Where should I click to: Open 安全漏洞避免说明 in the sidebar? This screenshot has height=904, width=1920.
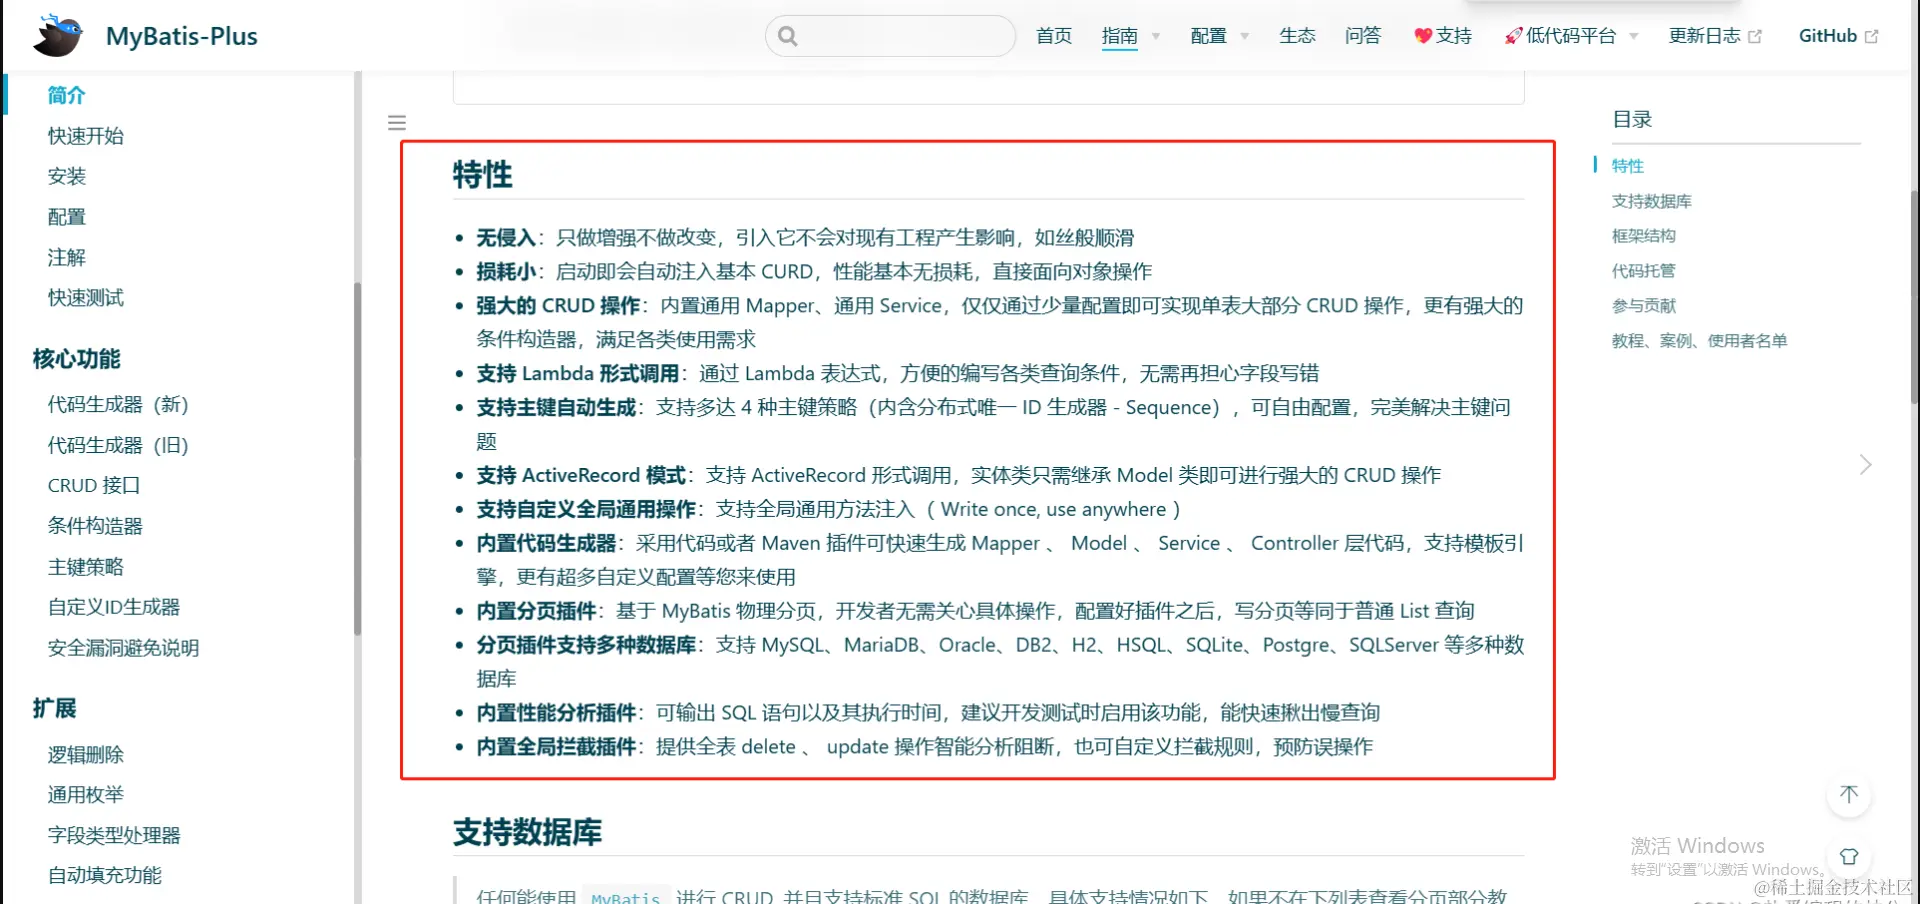(124, 648)
